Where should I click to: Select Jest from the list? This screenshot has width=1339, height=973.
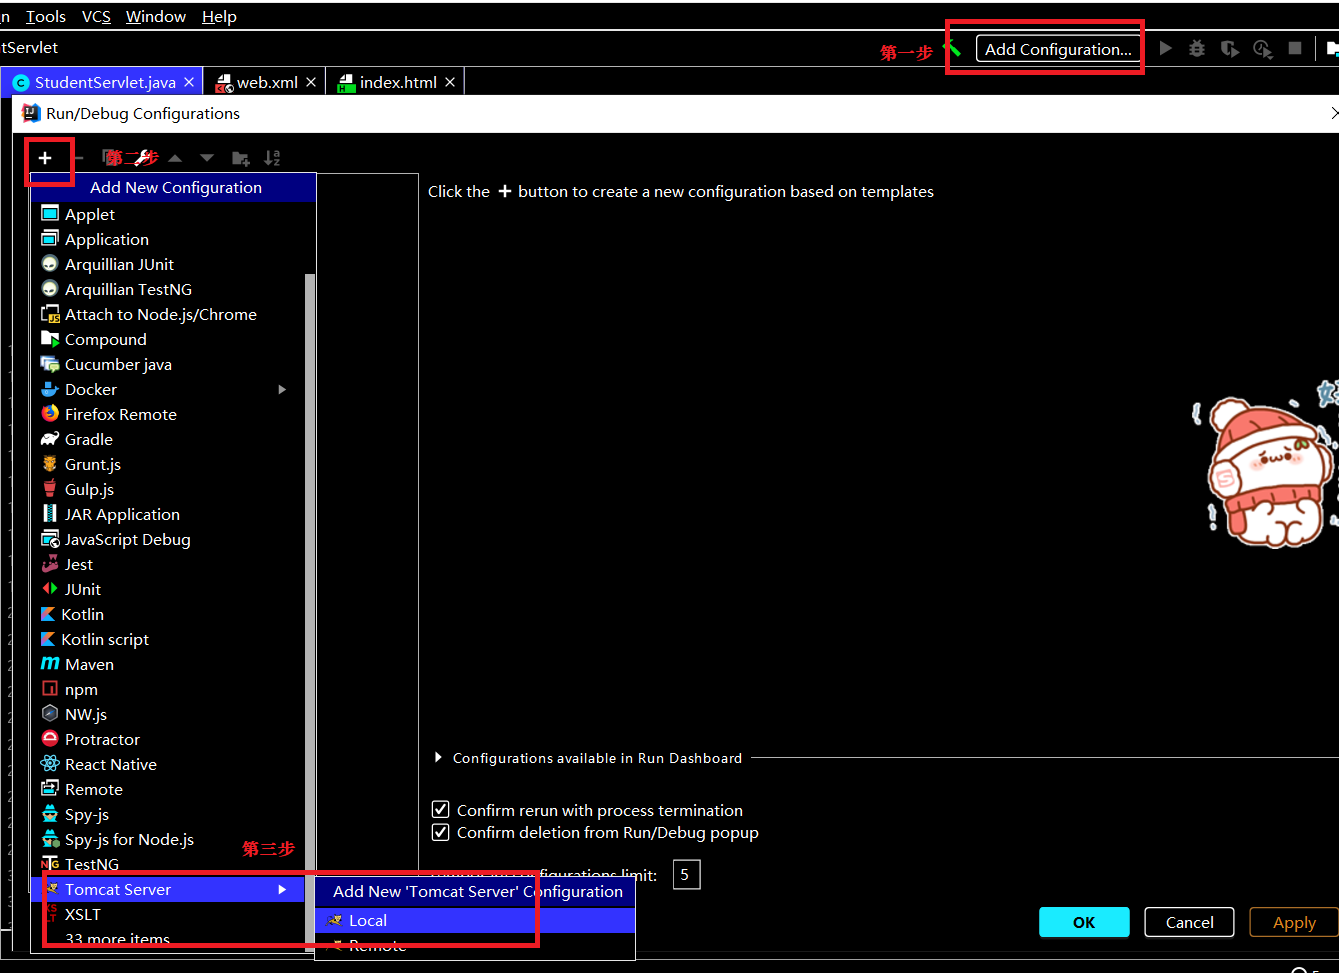tap(168, 564)
